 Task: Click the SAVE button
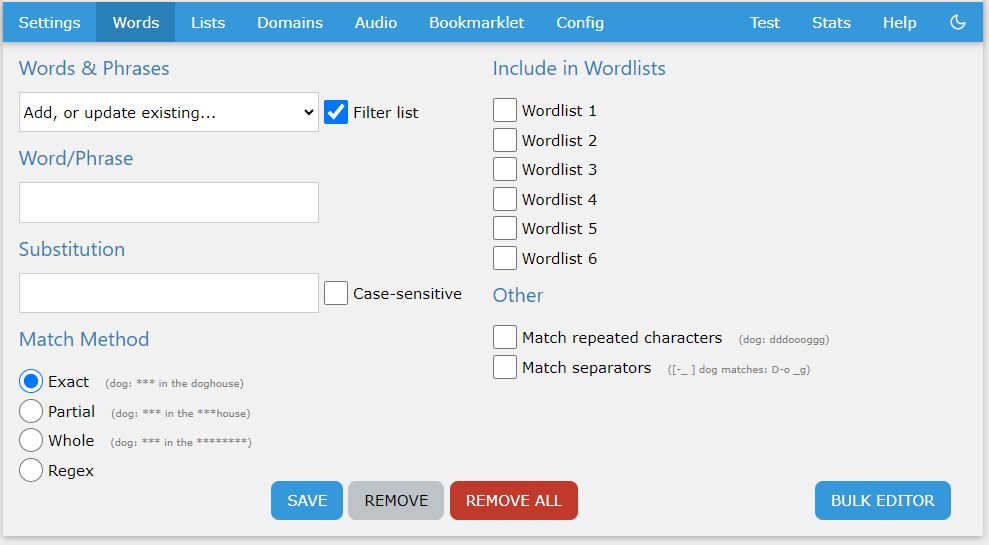[x=307, y=500]
